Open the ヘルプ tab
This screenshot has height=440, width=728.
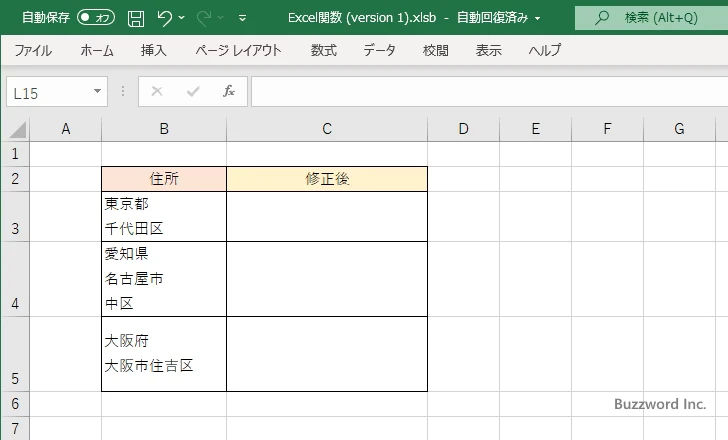(545, 50)
